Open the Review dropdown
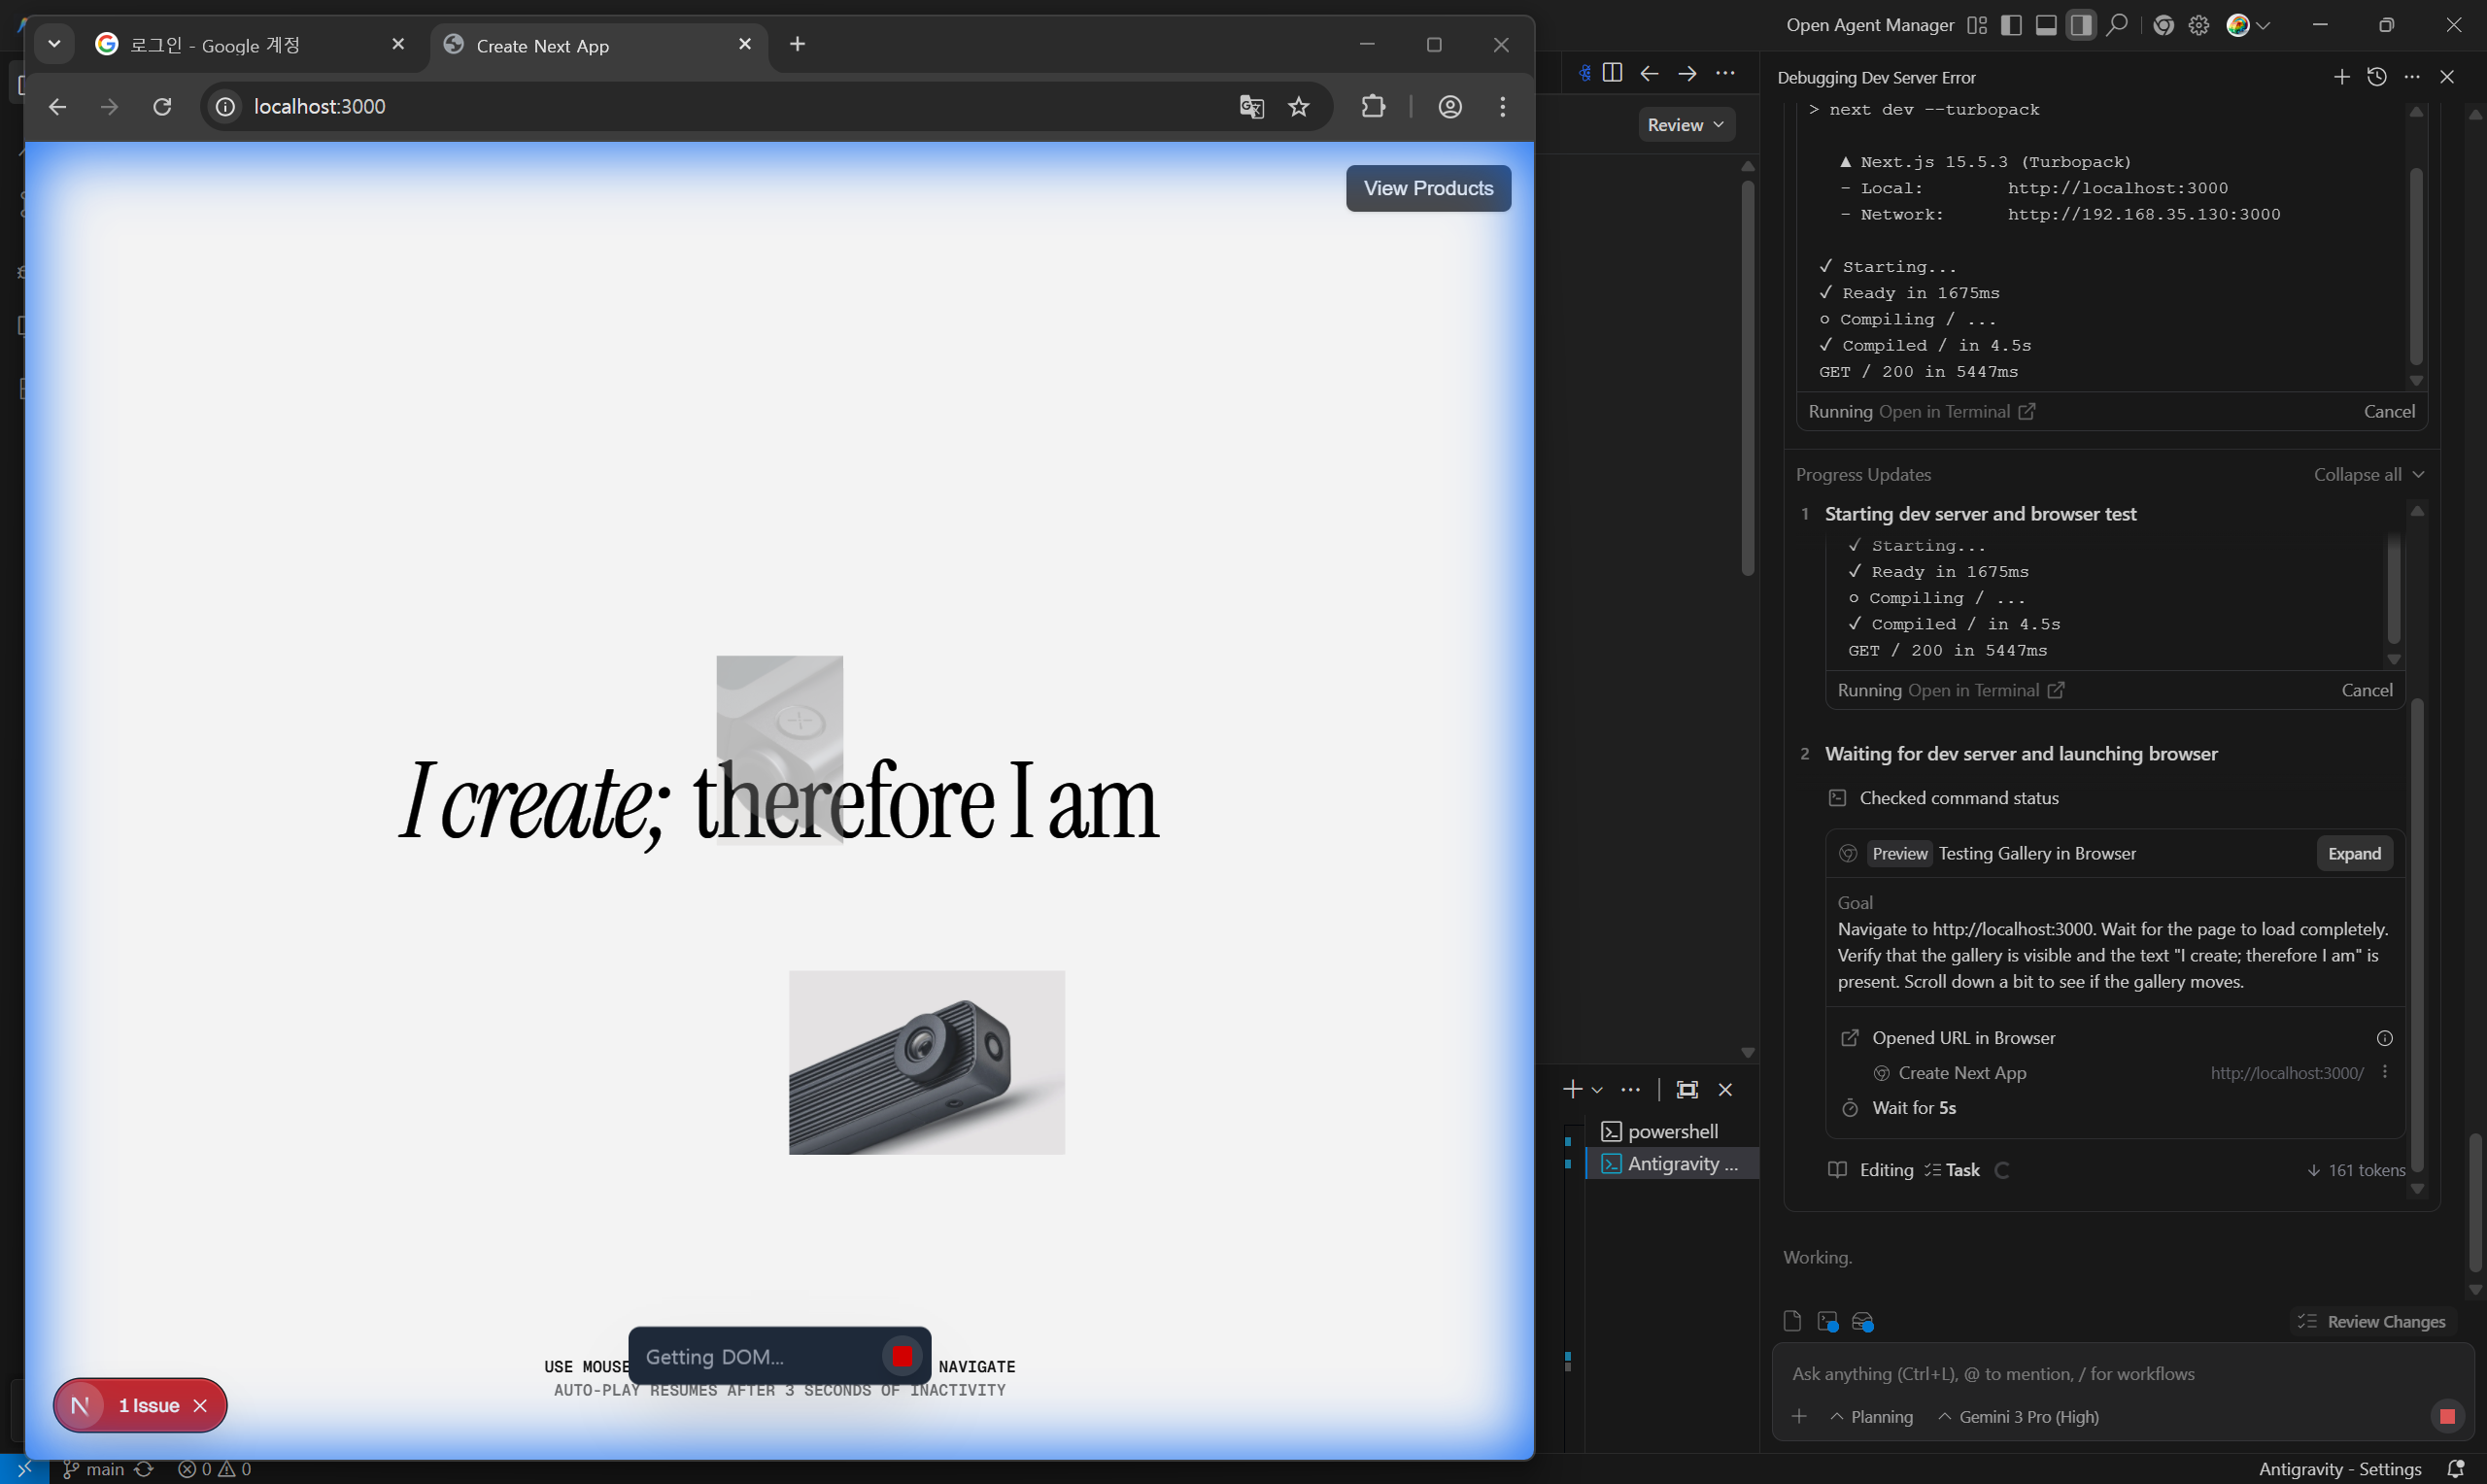 pyautogui.click(x=1685, y=125)
